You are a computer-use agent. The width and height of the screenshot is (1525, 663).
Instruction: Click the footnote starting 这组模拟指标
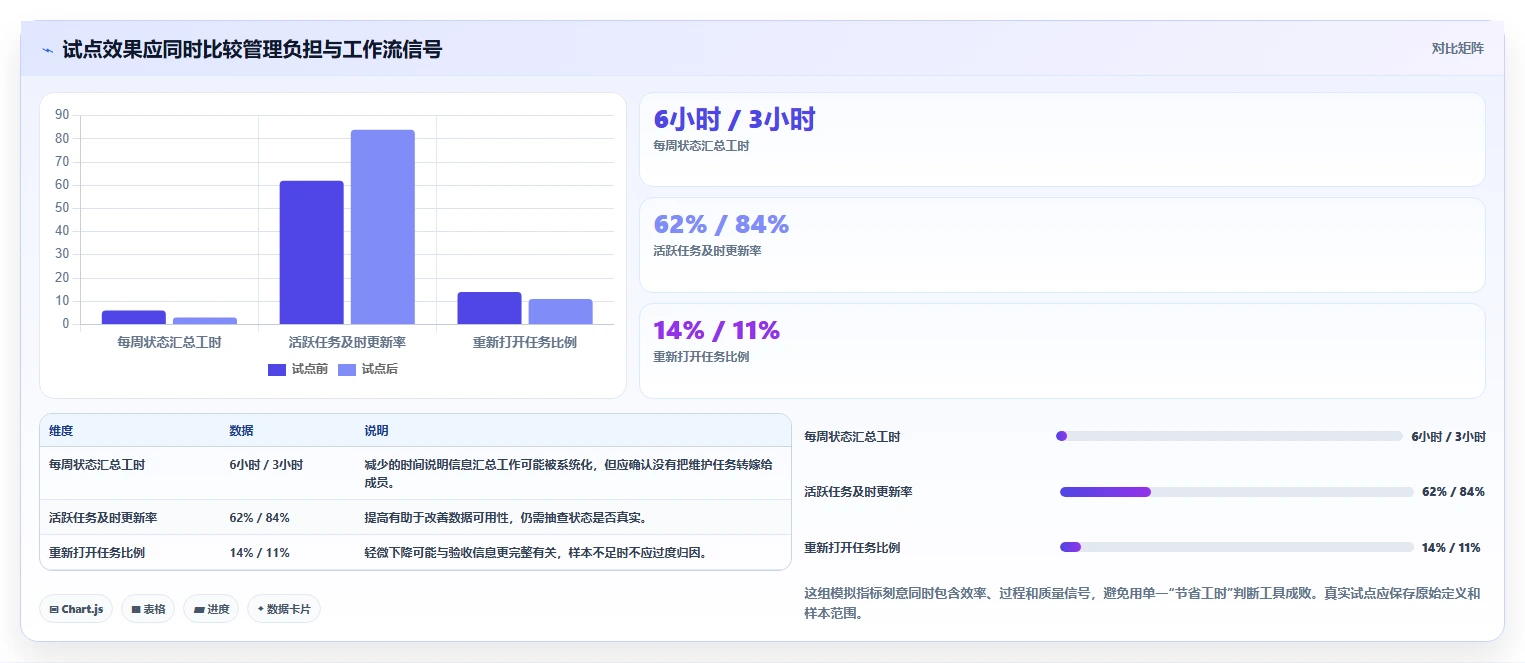tap(1142, 603)
